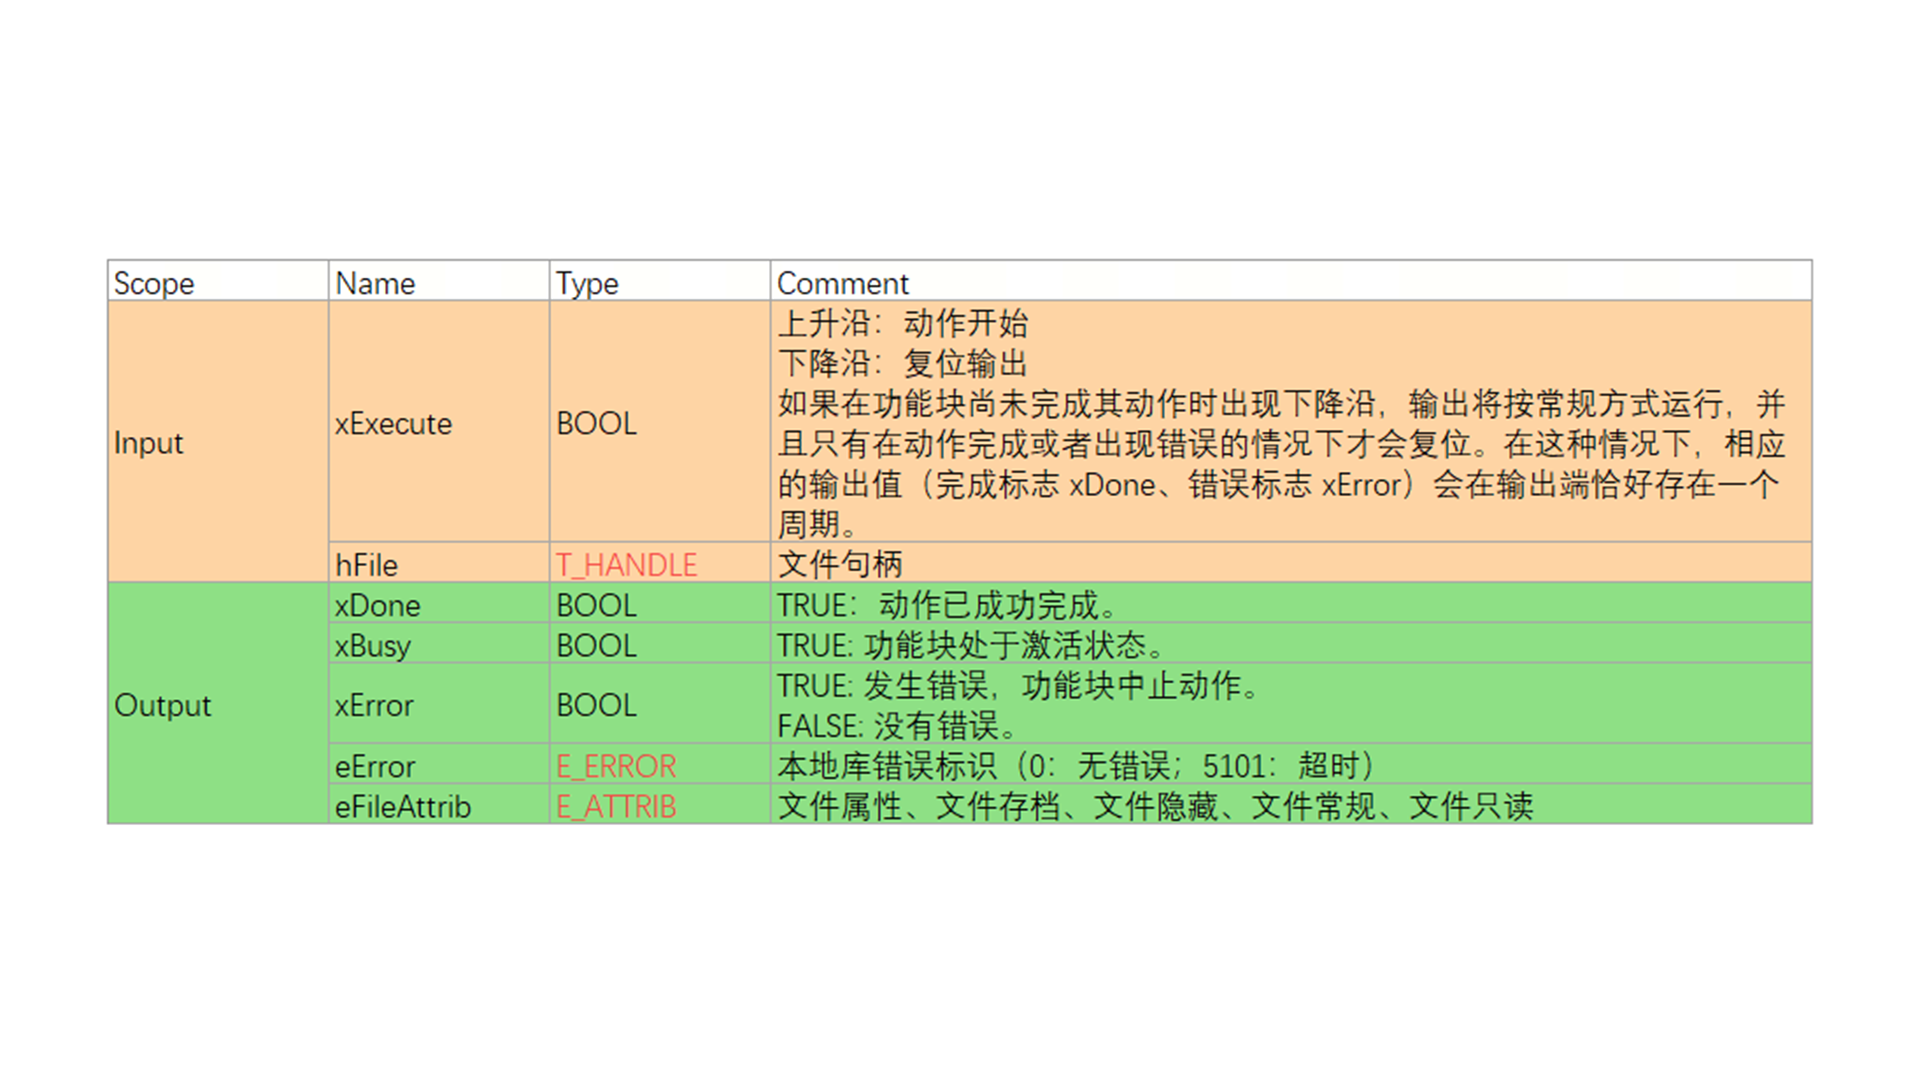
Task: Click the Name column header
Action: [375, 283]
